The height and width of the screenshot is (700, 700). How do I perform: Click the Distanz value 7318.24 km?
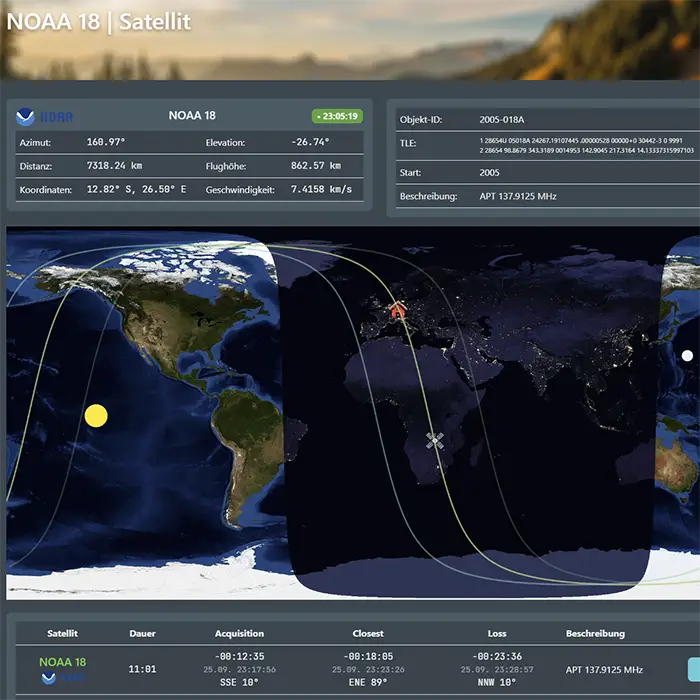[x=114, y=166]
